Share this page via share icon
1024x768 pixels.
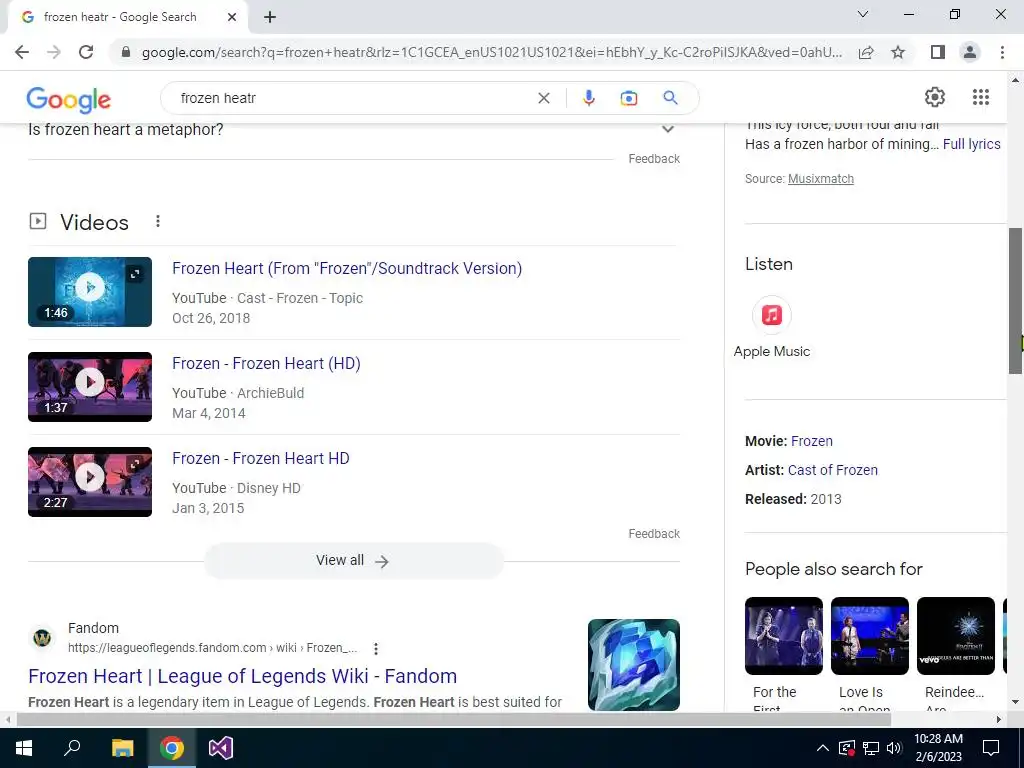click(x=866, y=52)
